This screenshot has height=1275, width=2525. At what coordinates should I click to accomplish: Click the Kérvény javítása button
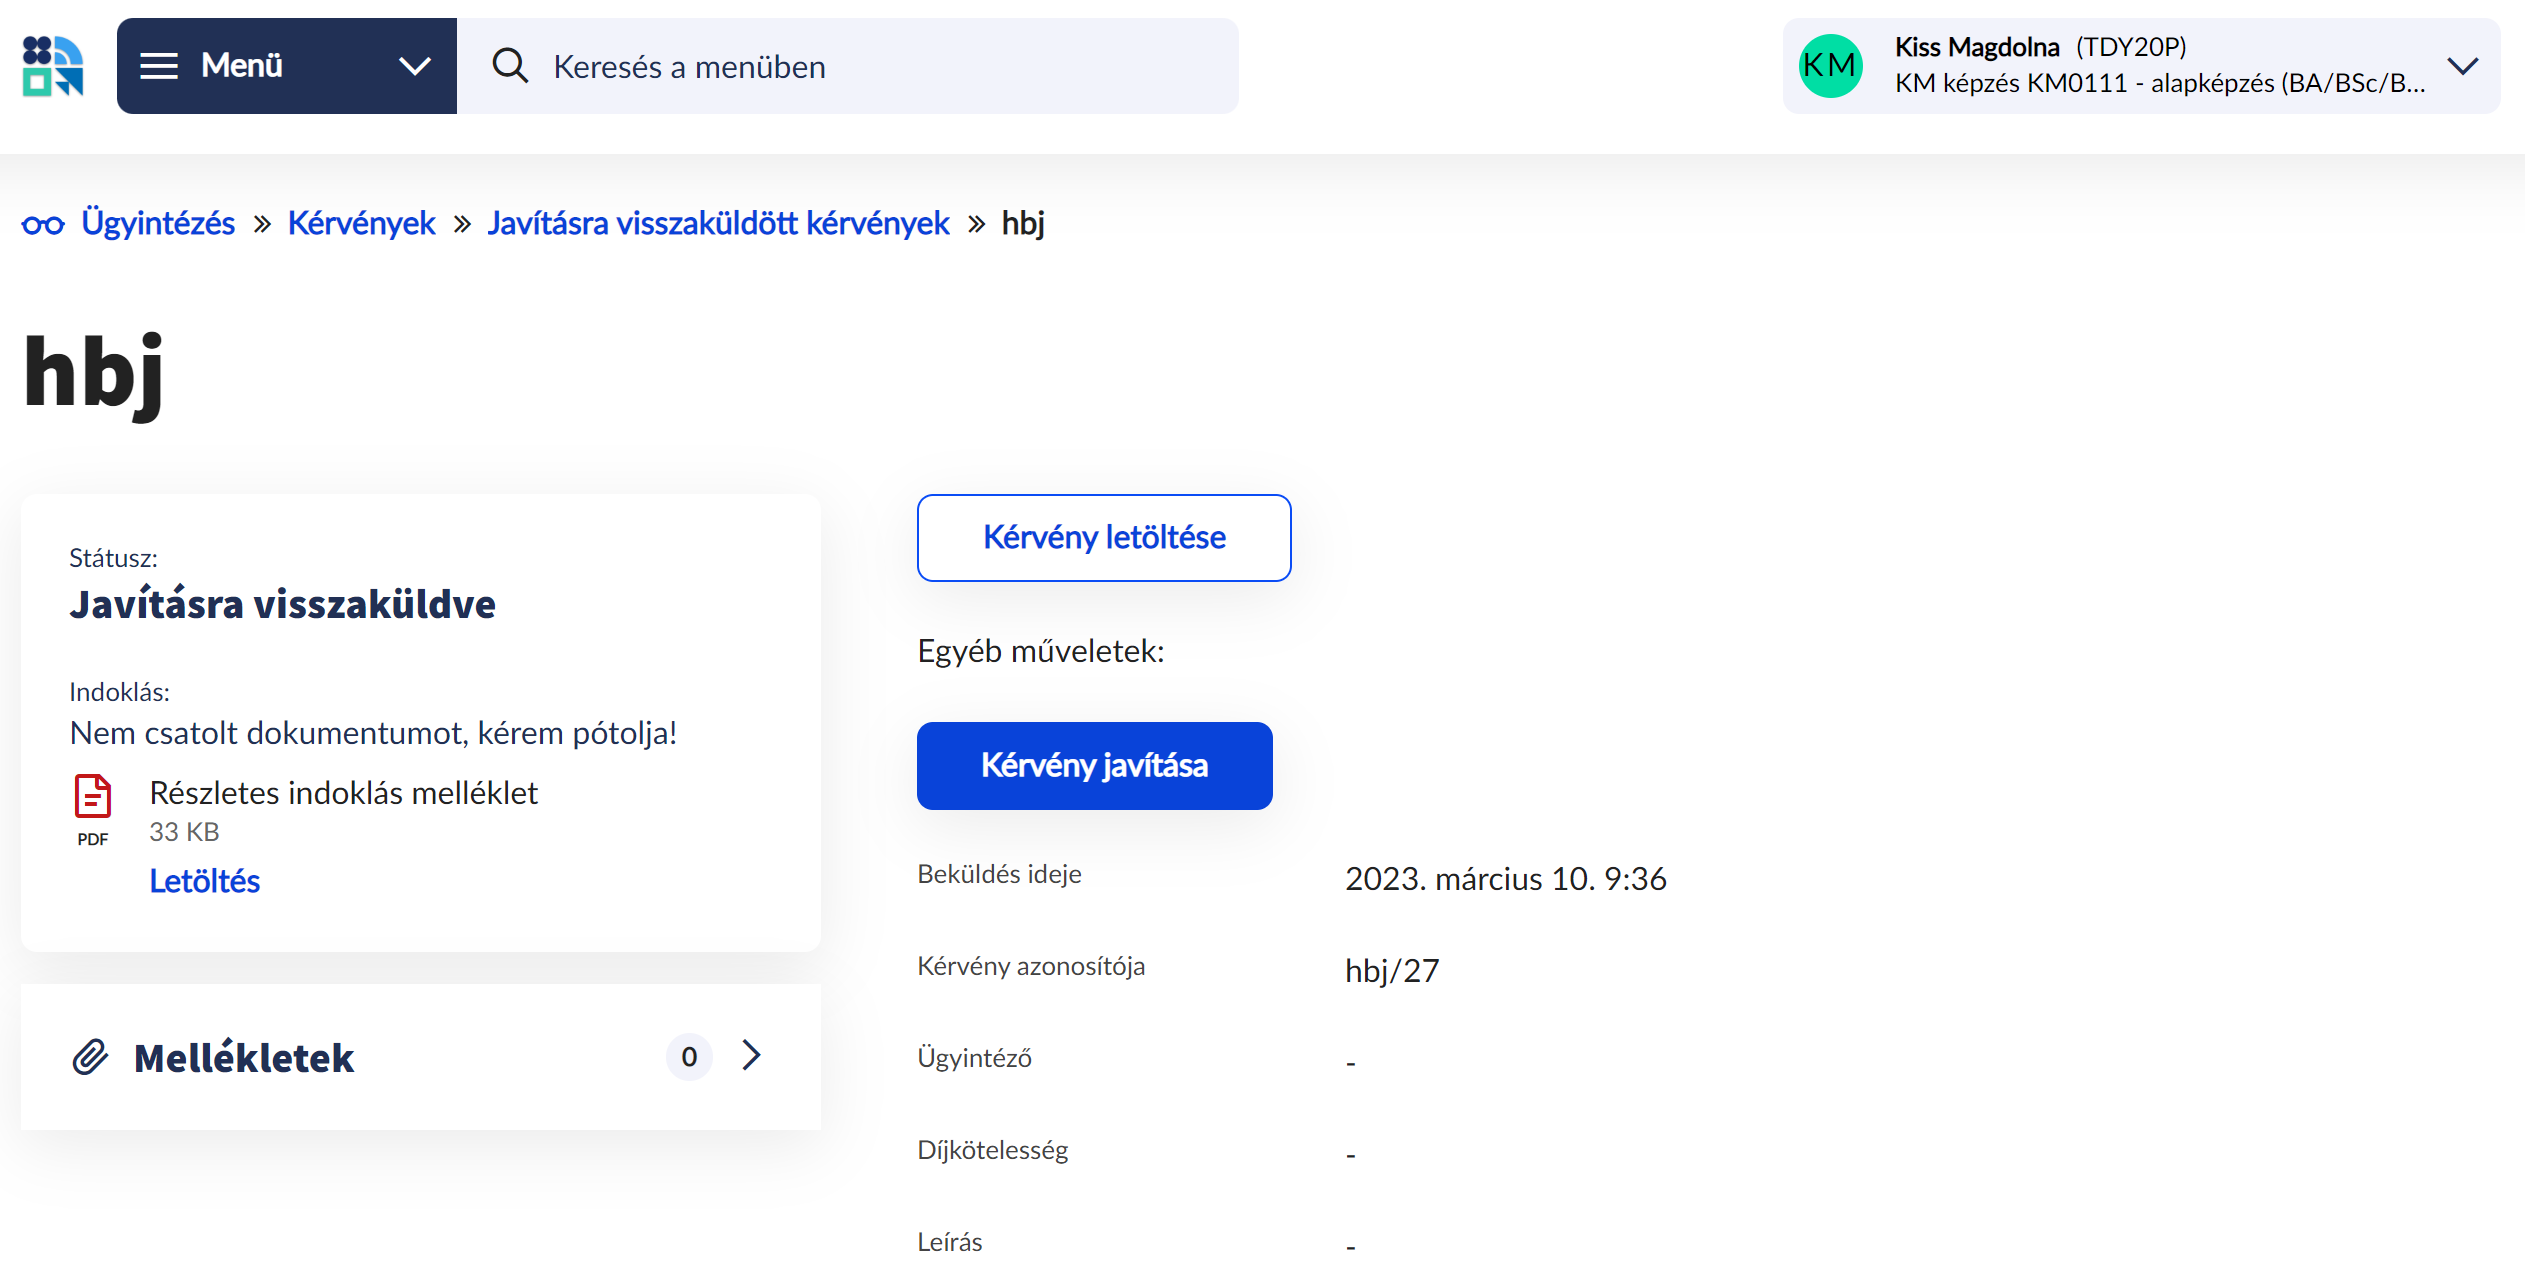pos(1094,765)
